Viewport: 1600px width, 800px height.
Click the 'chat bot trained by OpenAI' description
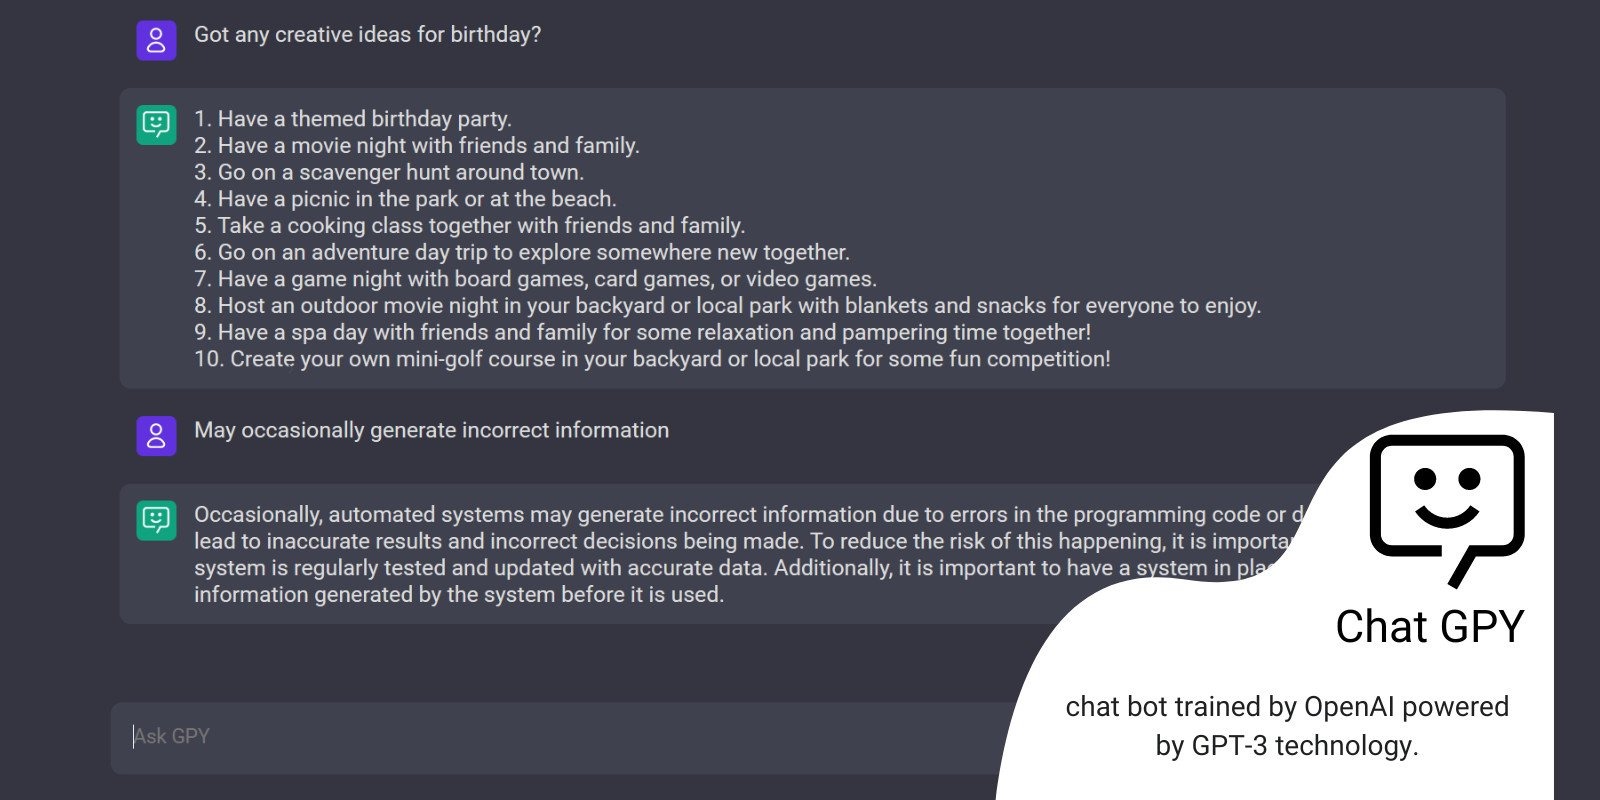tap(1287, 707)
